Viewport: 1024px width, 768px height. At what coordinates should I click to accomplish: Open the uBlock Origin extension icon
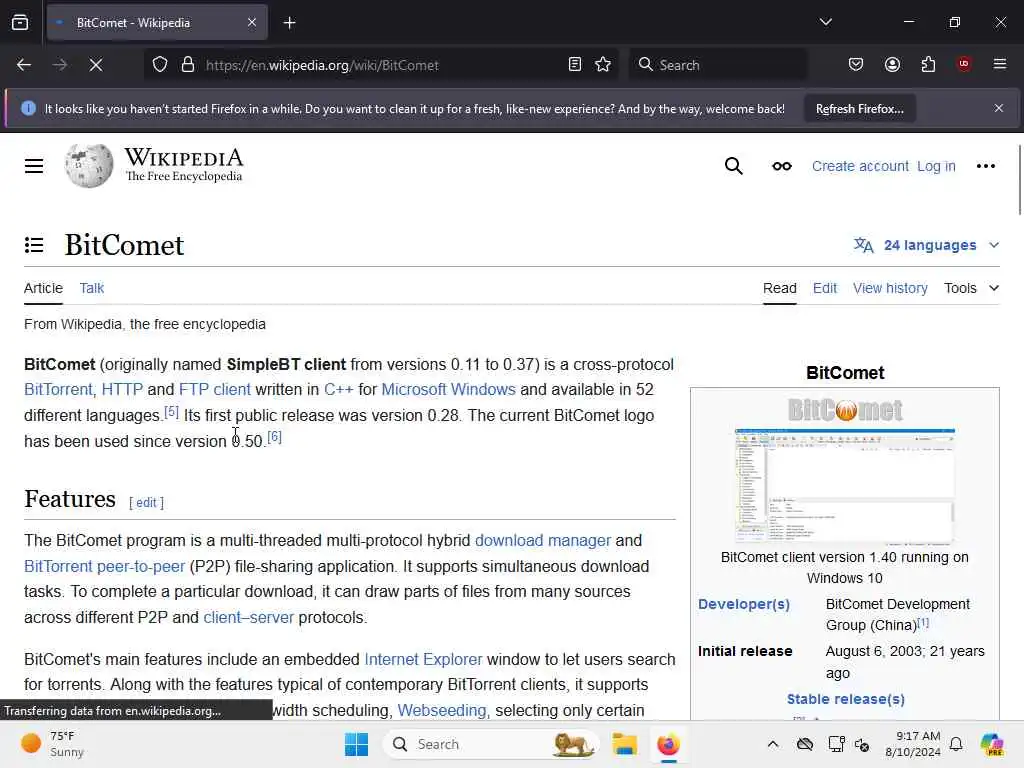(964, 64)
